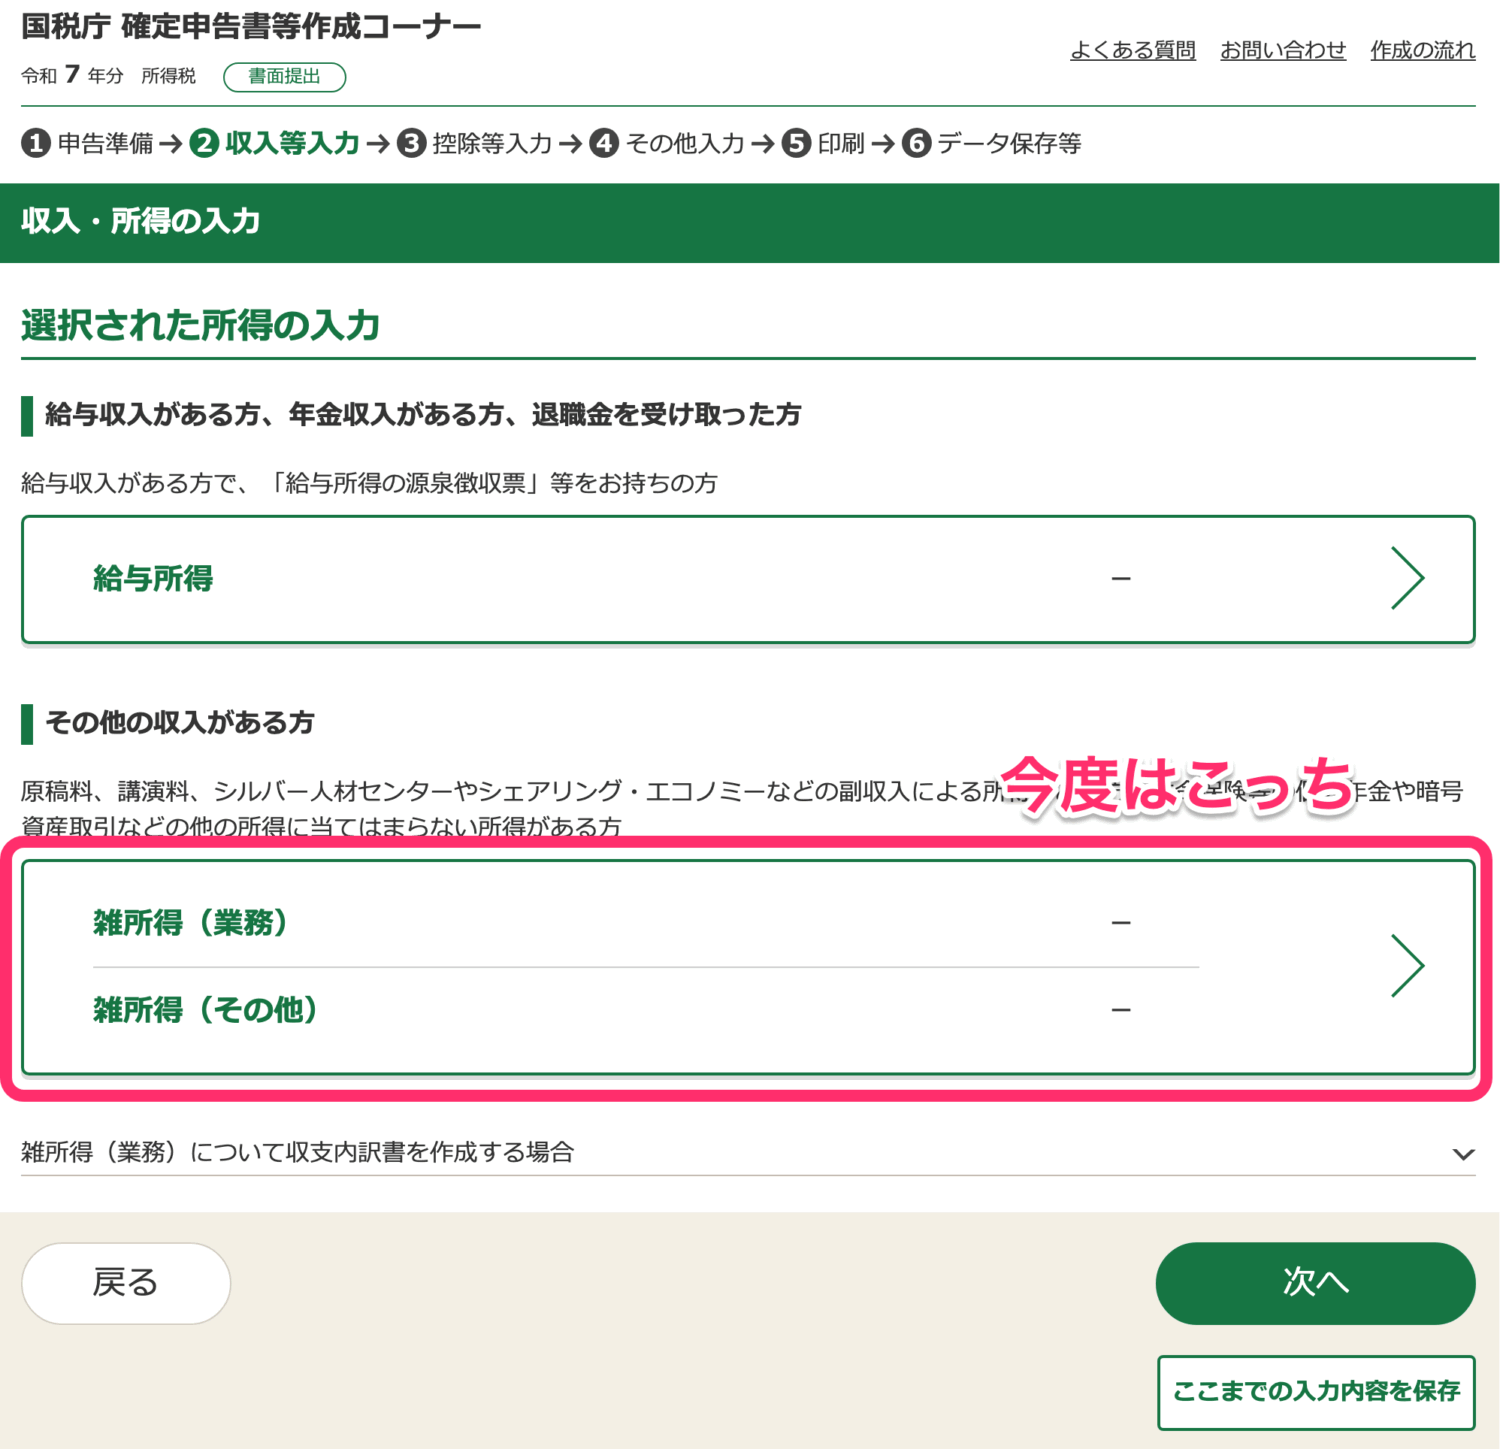This screenshot has height=1449, width=1500.
Task: Click the ⑤ 印刷 step icon
Action: (x=795, y=143)
